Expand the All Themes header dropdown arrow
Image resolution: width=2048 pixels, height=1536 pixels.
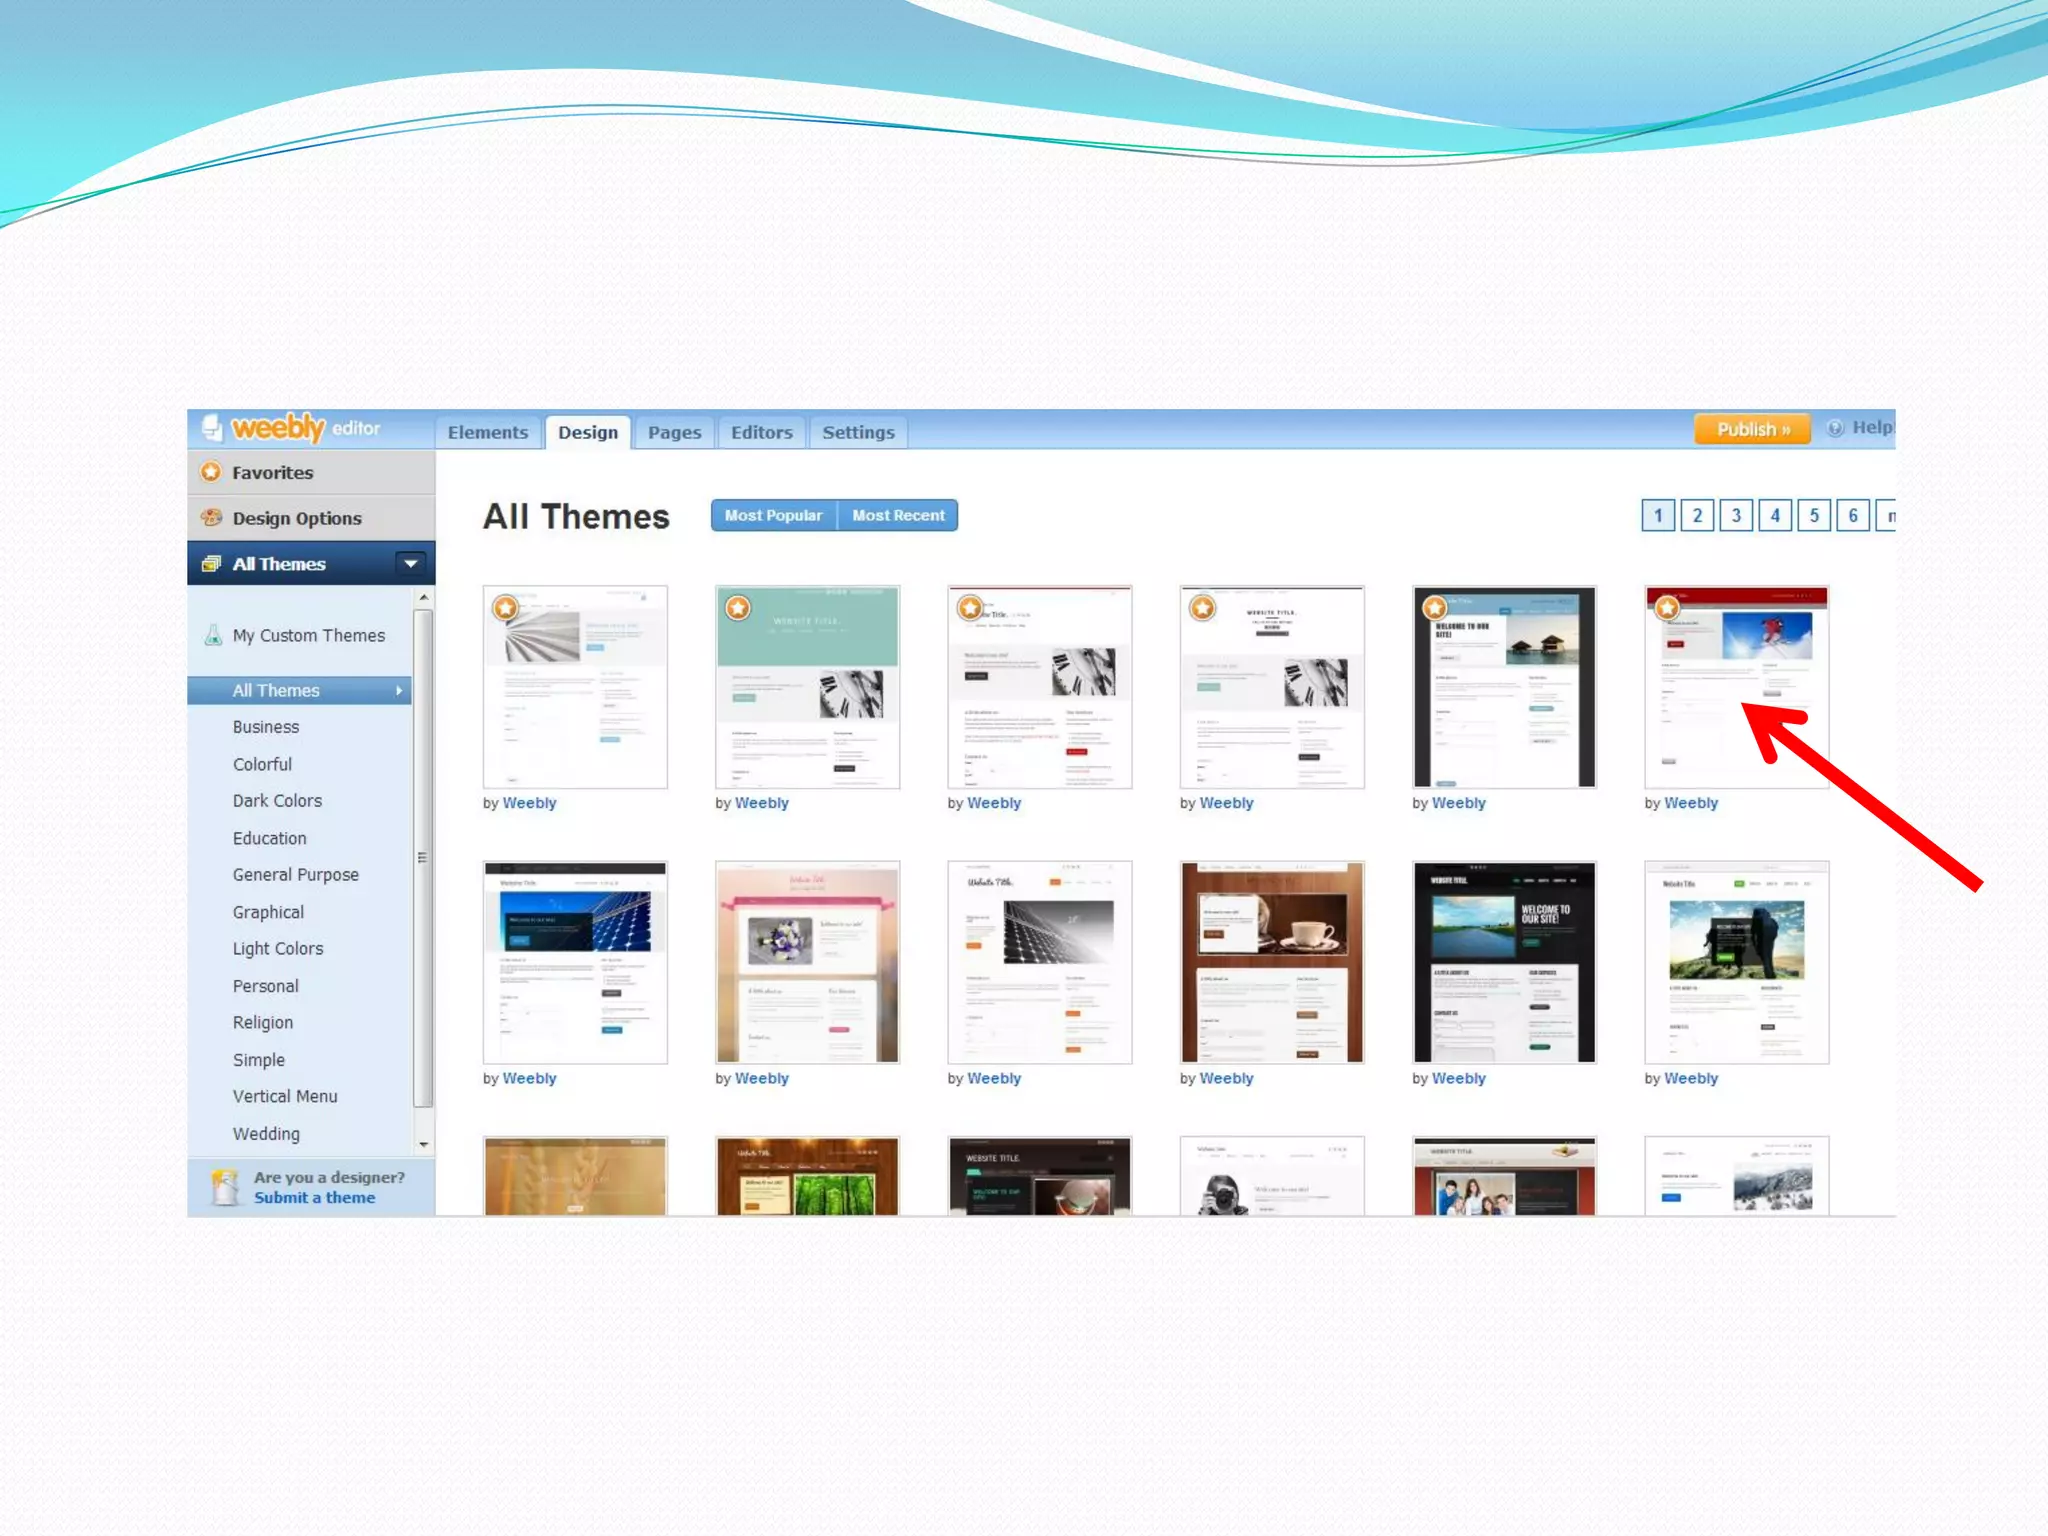[x=410, y=564]
